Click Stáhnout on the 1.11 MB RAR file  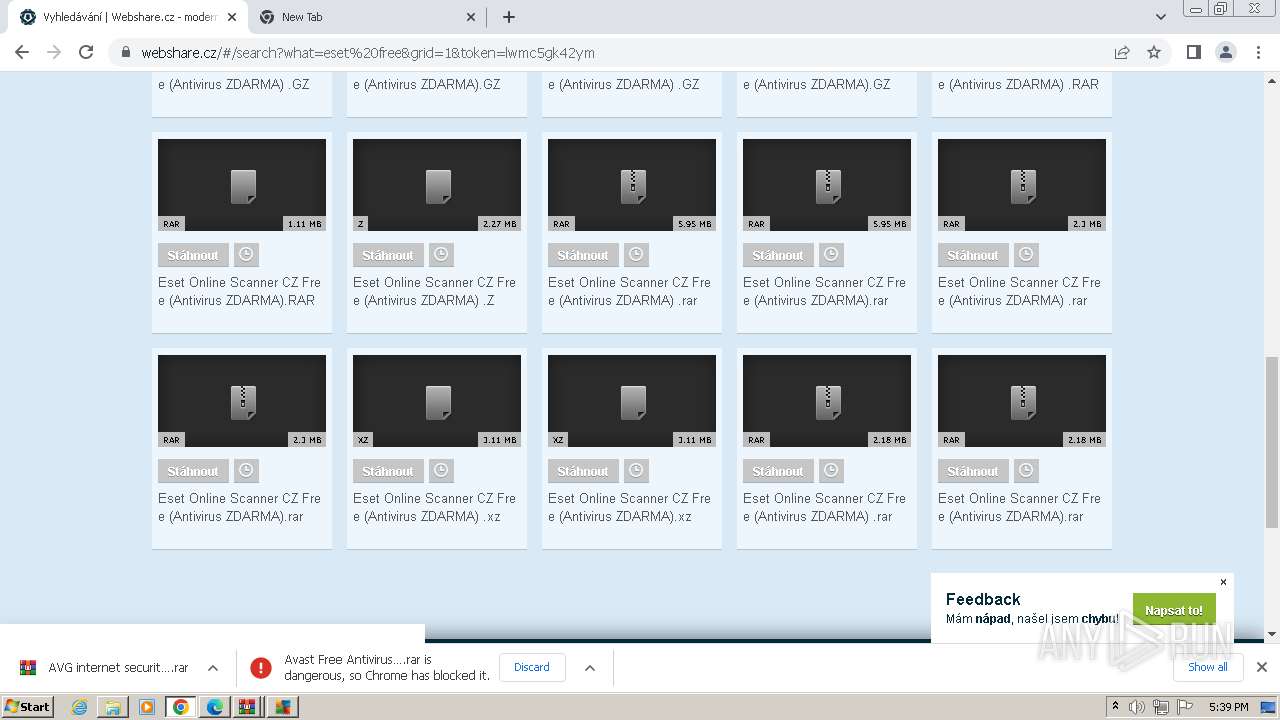[193, 255]
